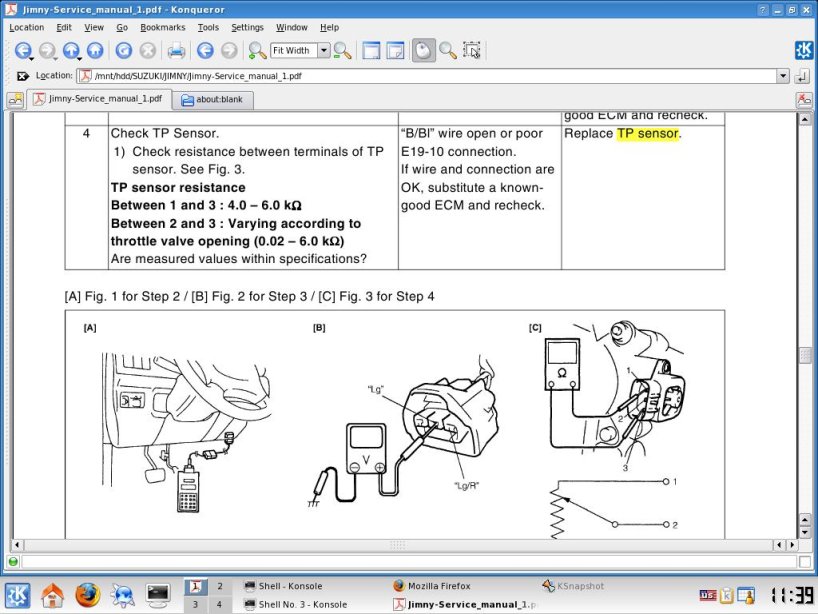Viewport: 818px width, 614px height.
Task: Click the Print icon in toolbar
Action: tap(176, 50)
